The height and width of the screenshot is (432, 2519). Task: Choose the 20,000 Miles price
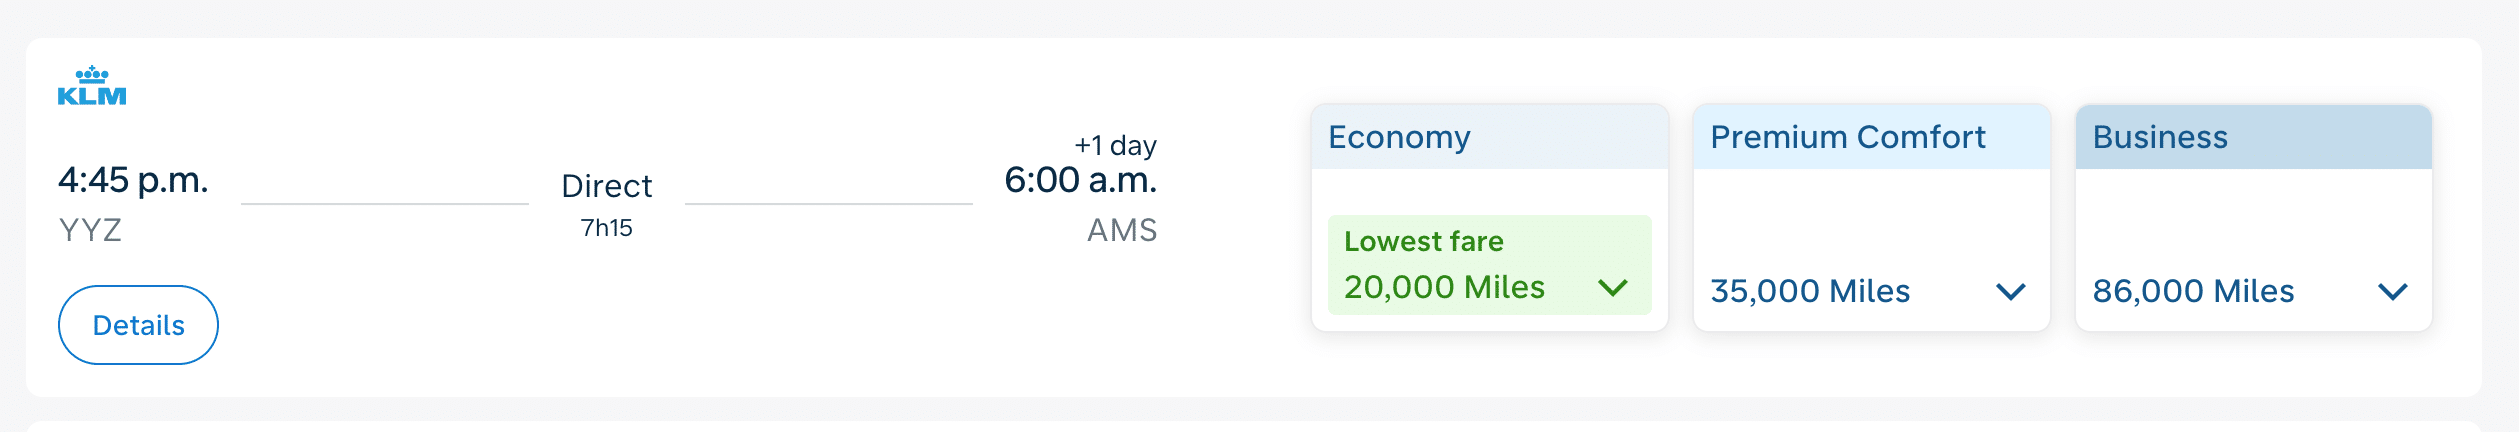[x=1444, y=288]
